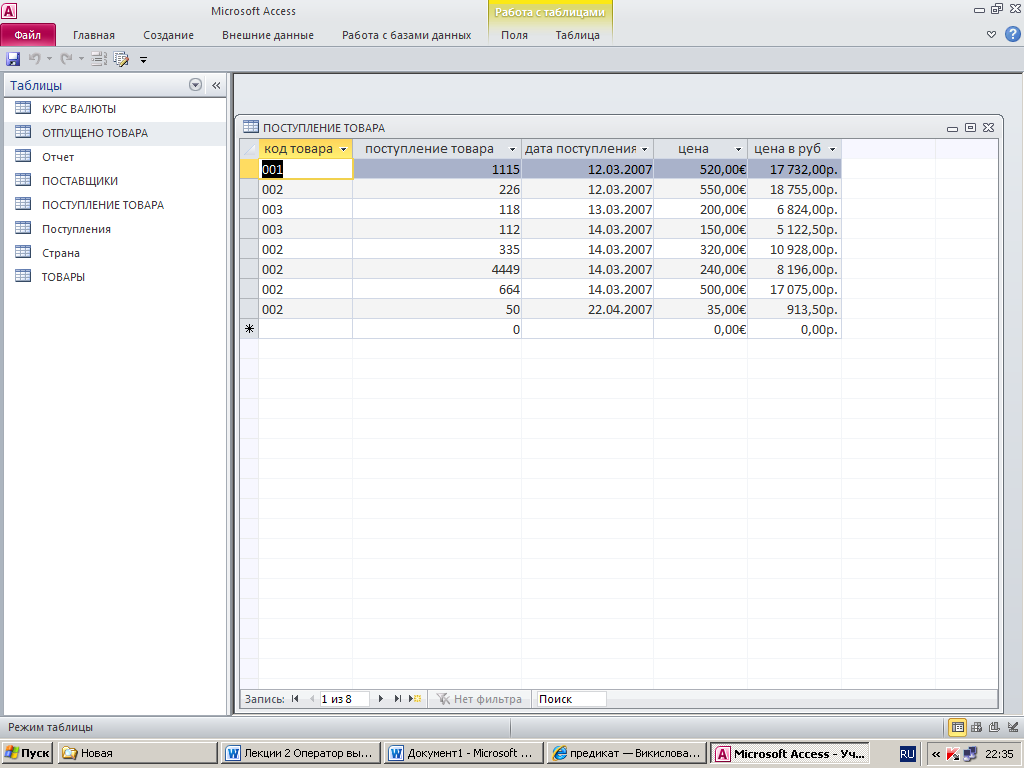Go to first record navigation button
The width and height of the screenshot is (1024, 768).
(295, 699)
